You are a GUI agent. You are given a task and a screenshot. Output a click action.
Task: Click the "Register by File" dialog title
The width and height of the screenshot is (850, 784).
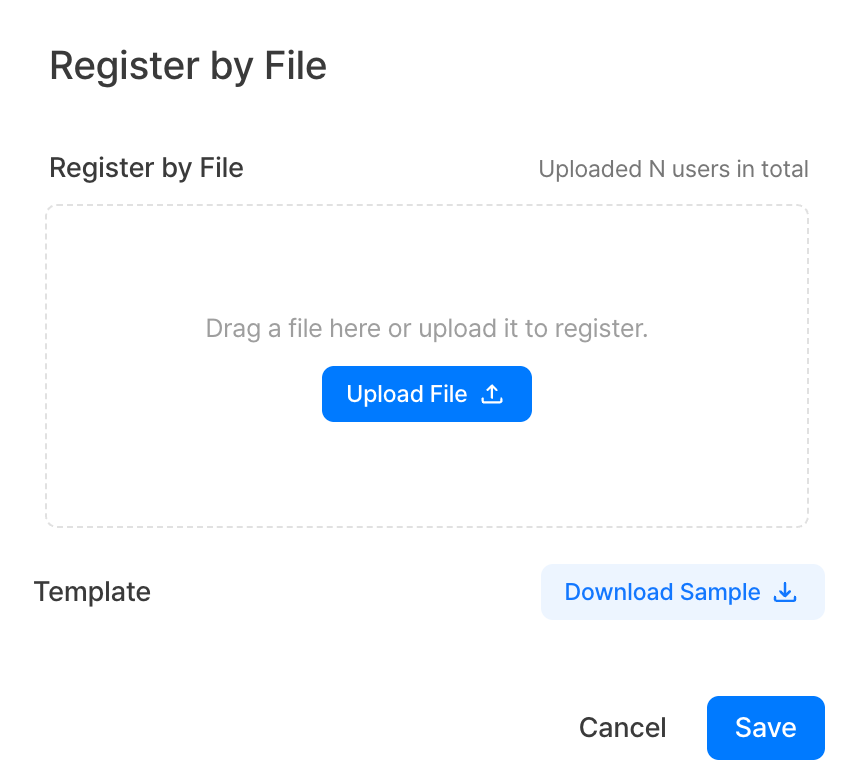pyautogui.click(x=188, y=66)
